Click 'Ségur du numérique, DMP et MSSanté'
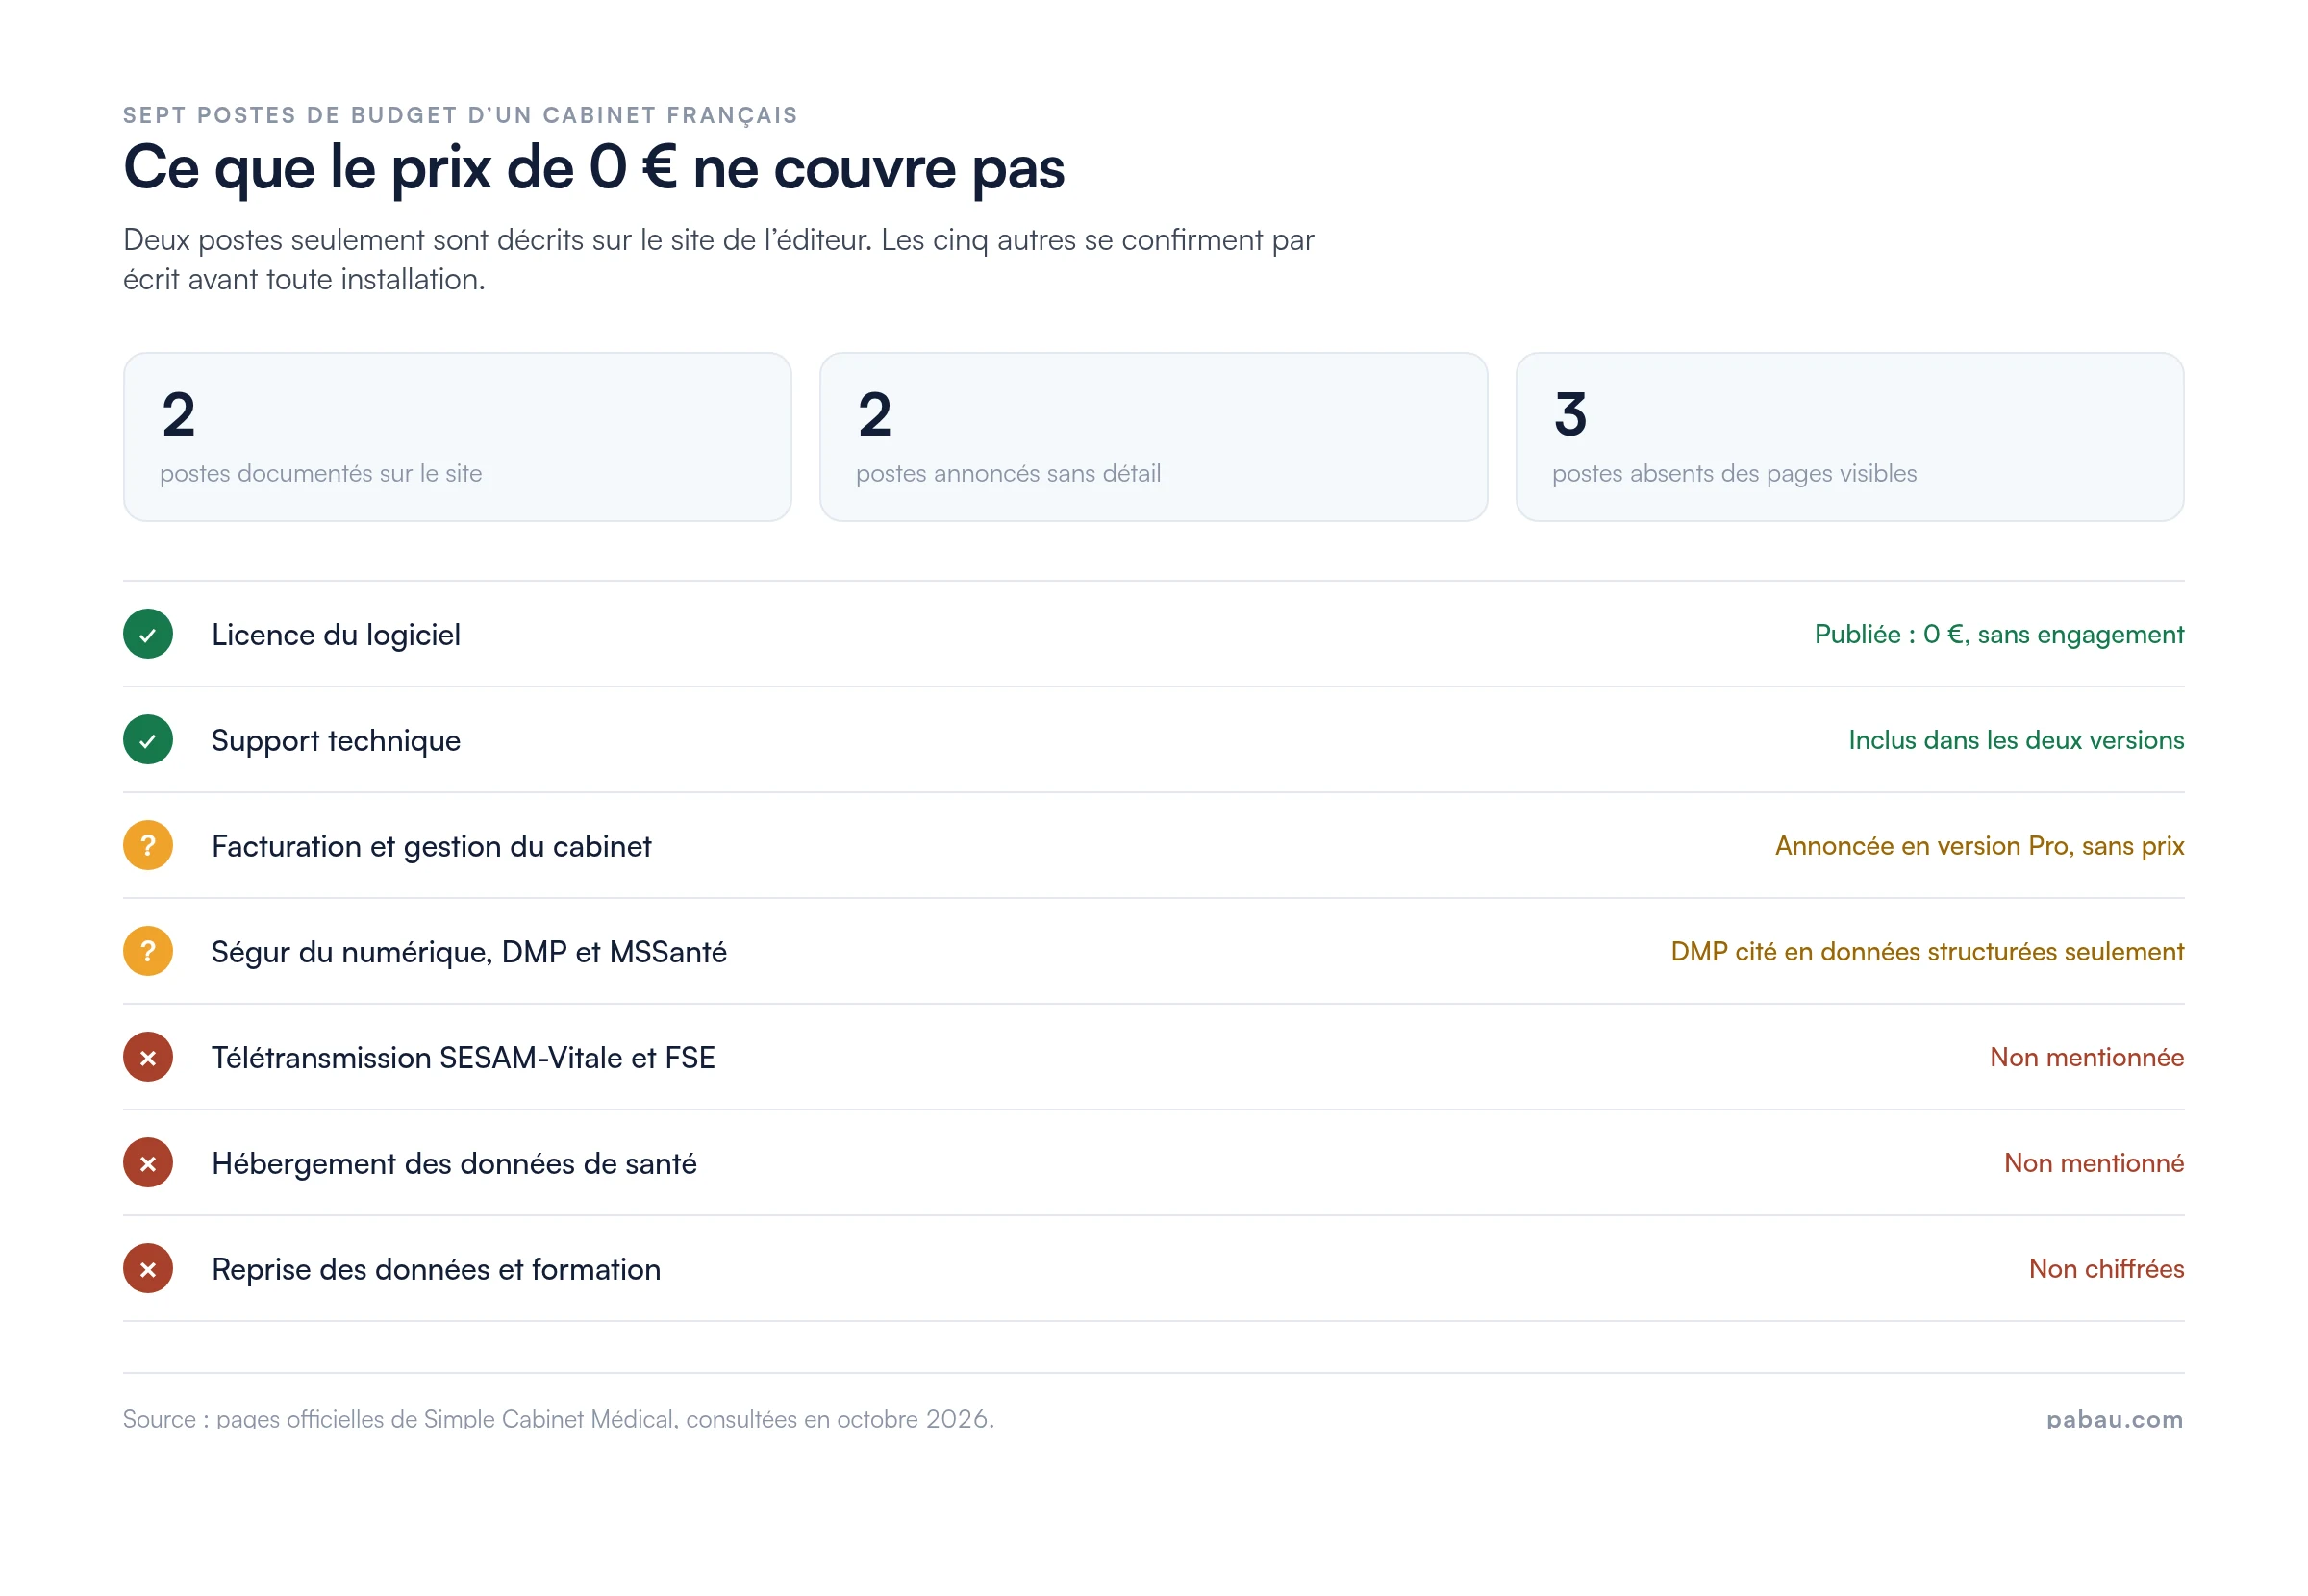Viewport: 2308px width, 1596px height. [x=469, y=952]
